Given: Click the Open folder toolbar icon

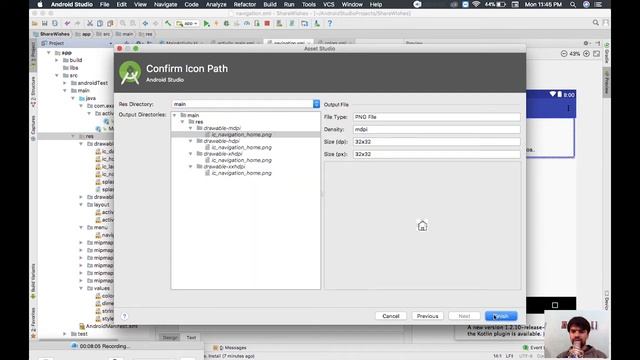Looking at the screenshot, I should tap(35, 24).
